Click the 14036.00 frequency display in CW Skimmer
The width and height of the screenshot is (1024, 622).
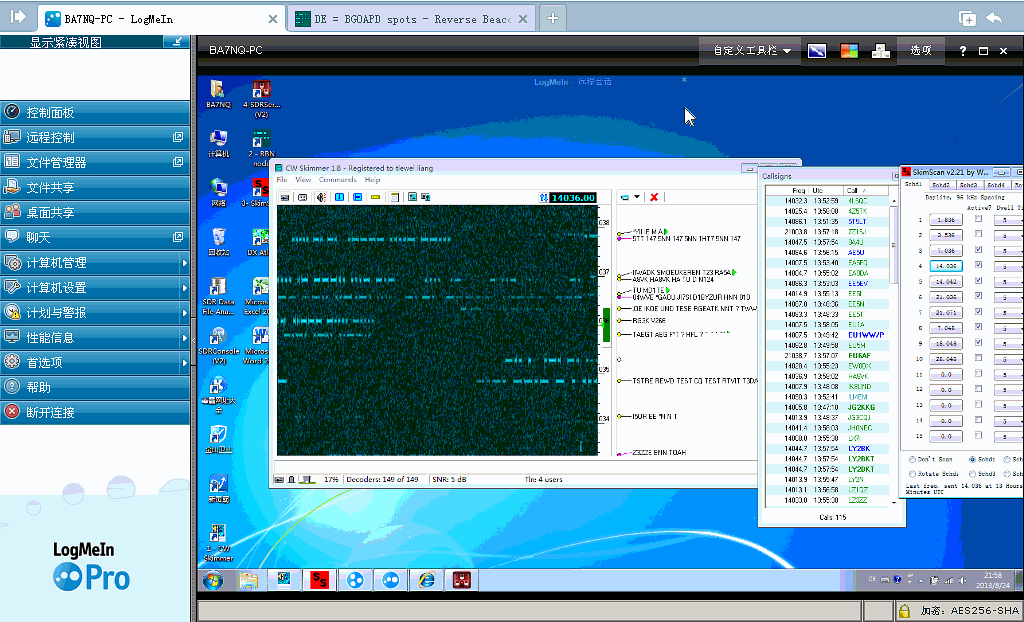(x=573, y=197)
